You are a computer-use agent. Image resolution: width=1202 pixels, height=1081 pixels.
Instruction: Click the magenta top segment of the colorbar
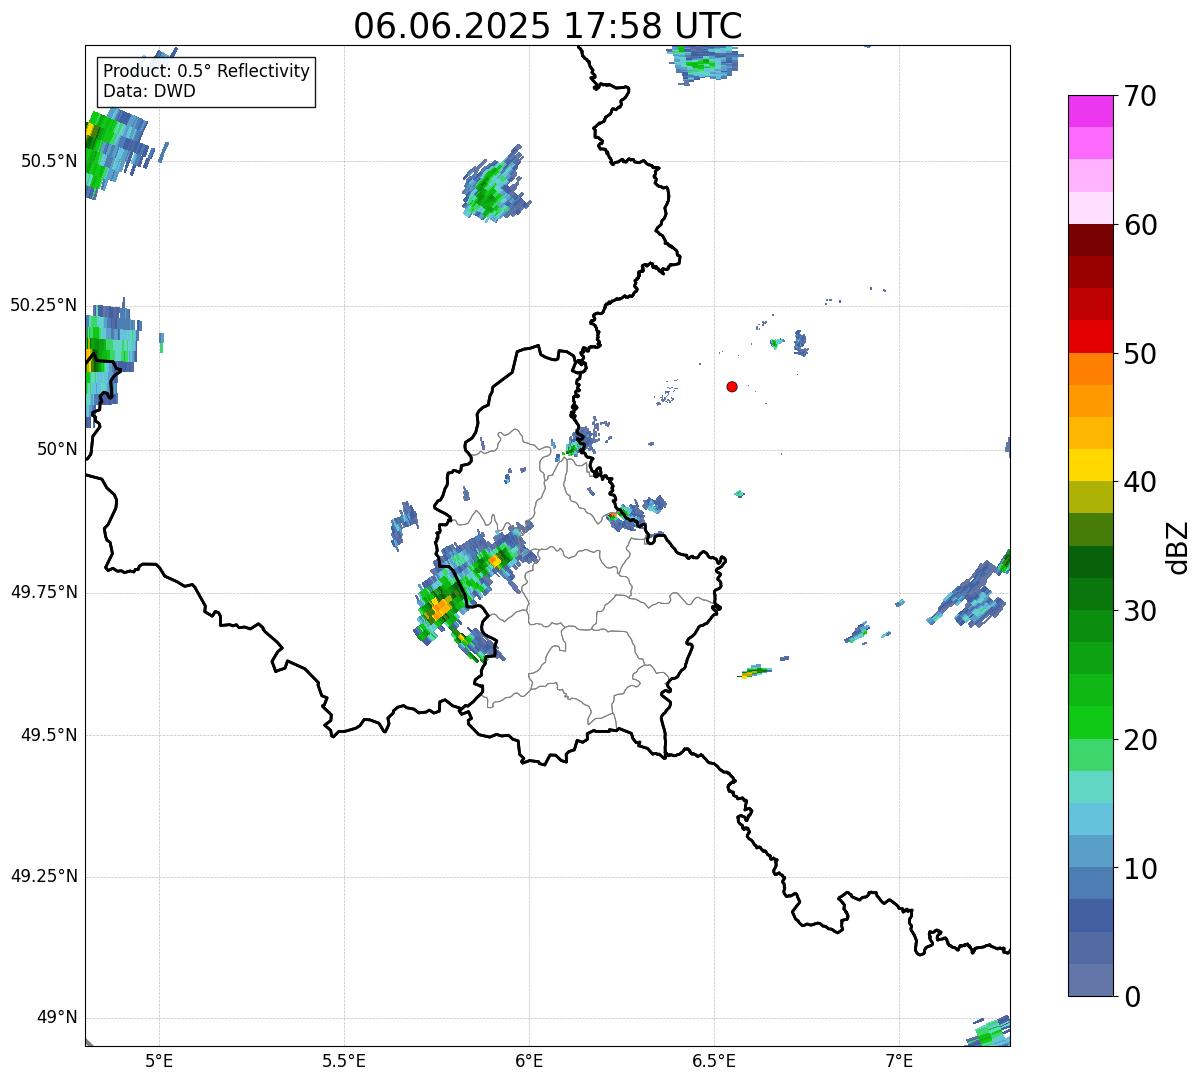1090,111
